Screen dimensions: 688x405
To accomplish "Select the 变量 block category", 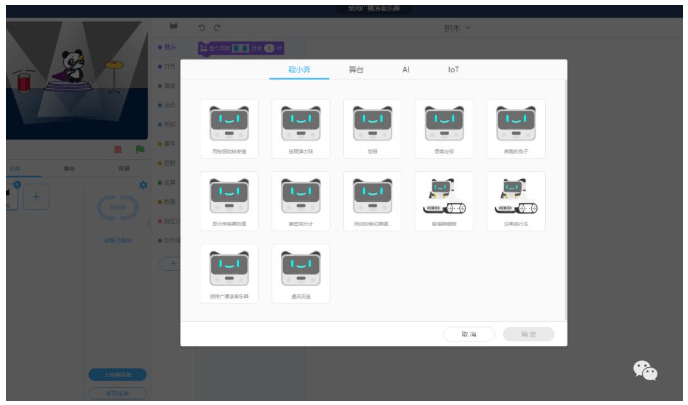I will (x=167, y=201).
